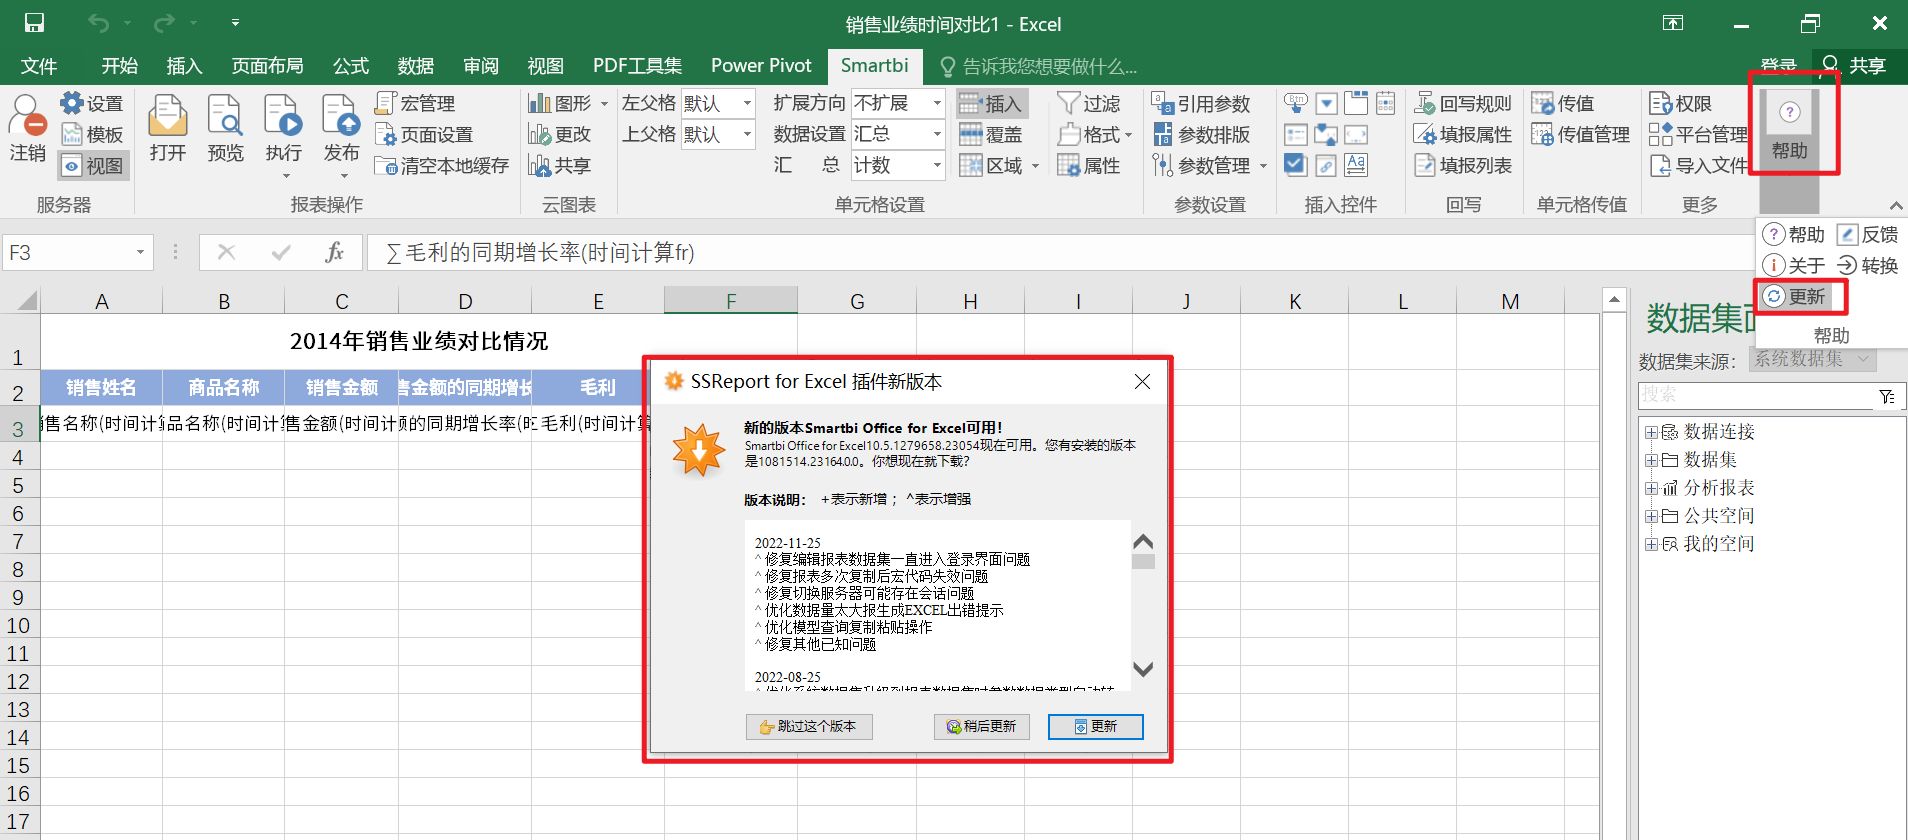Click 参数排版 parameter layout

[1201, 134]
